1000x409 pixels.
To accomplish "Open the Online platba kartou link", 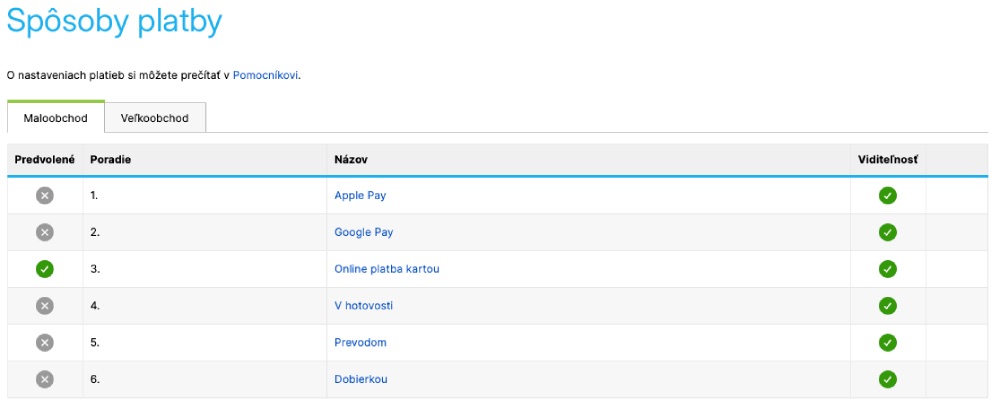I will tap(387, 269).
